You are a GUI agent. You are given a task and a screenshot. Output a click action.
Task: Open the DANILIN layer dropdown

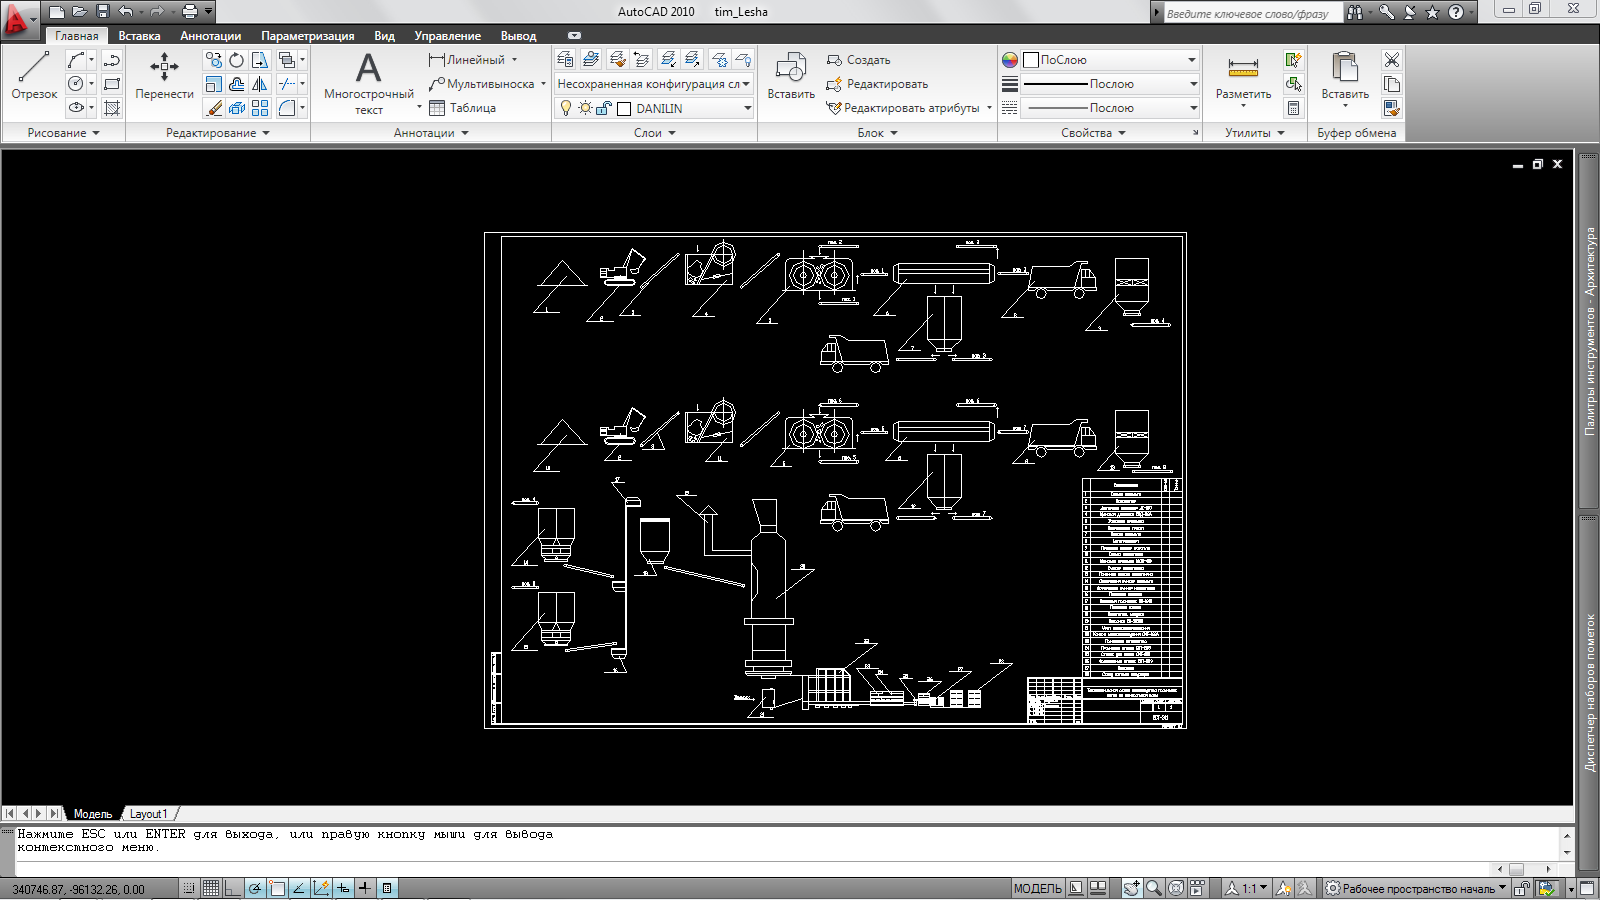pyautogui.click(x=747, y=108)
